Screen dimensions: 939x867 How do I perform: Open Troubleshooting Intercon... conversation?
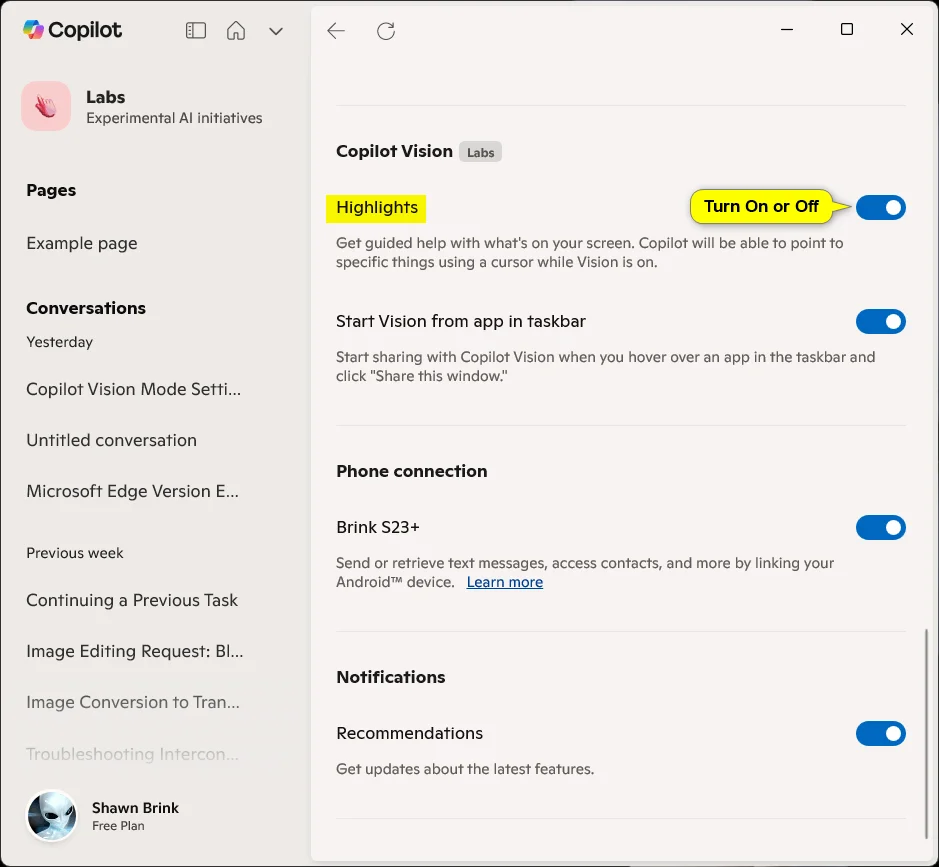click(x=132, y=753)
